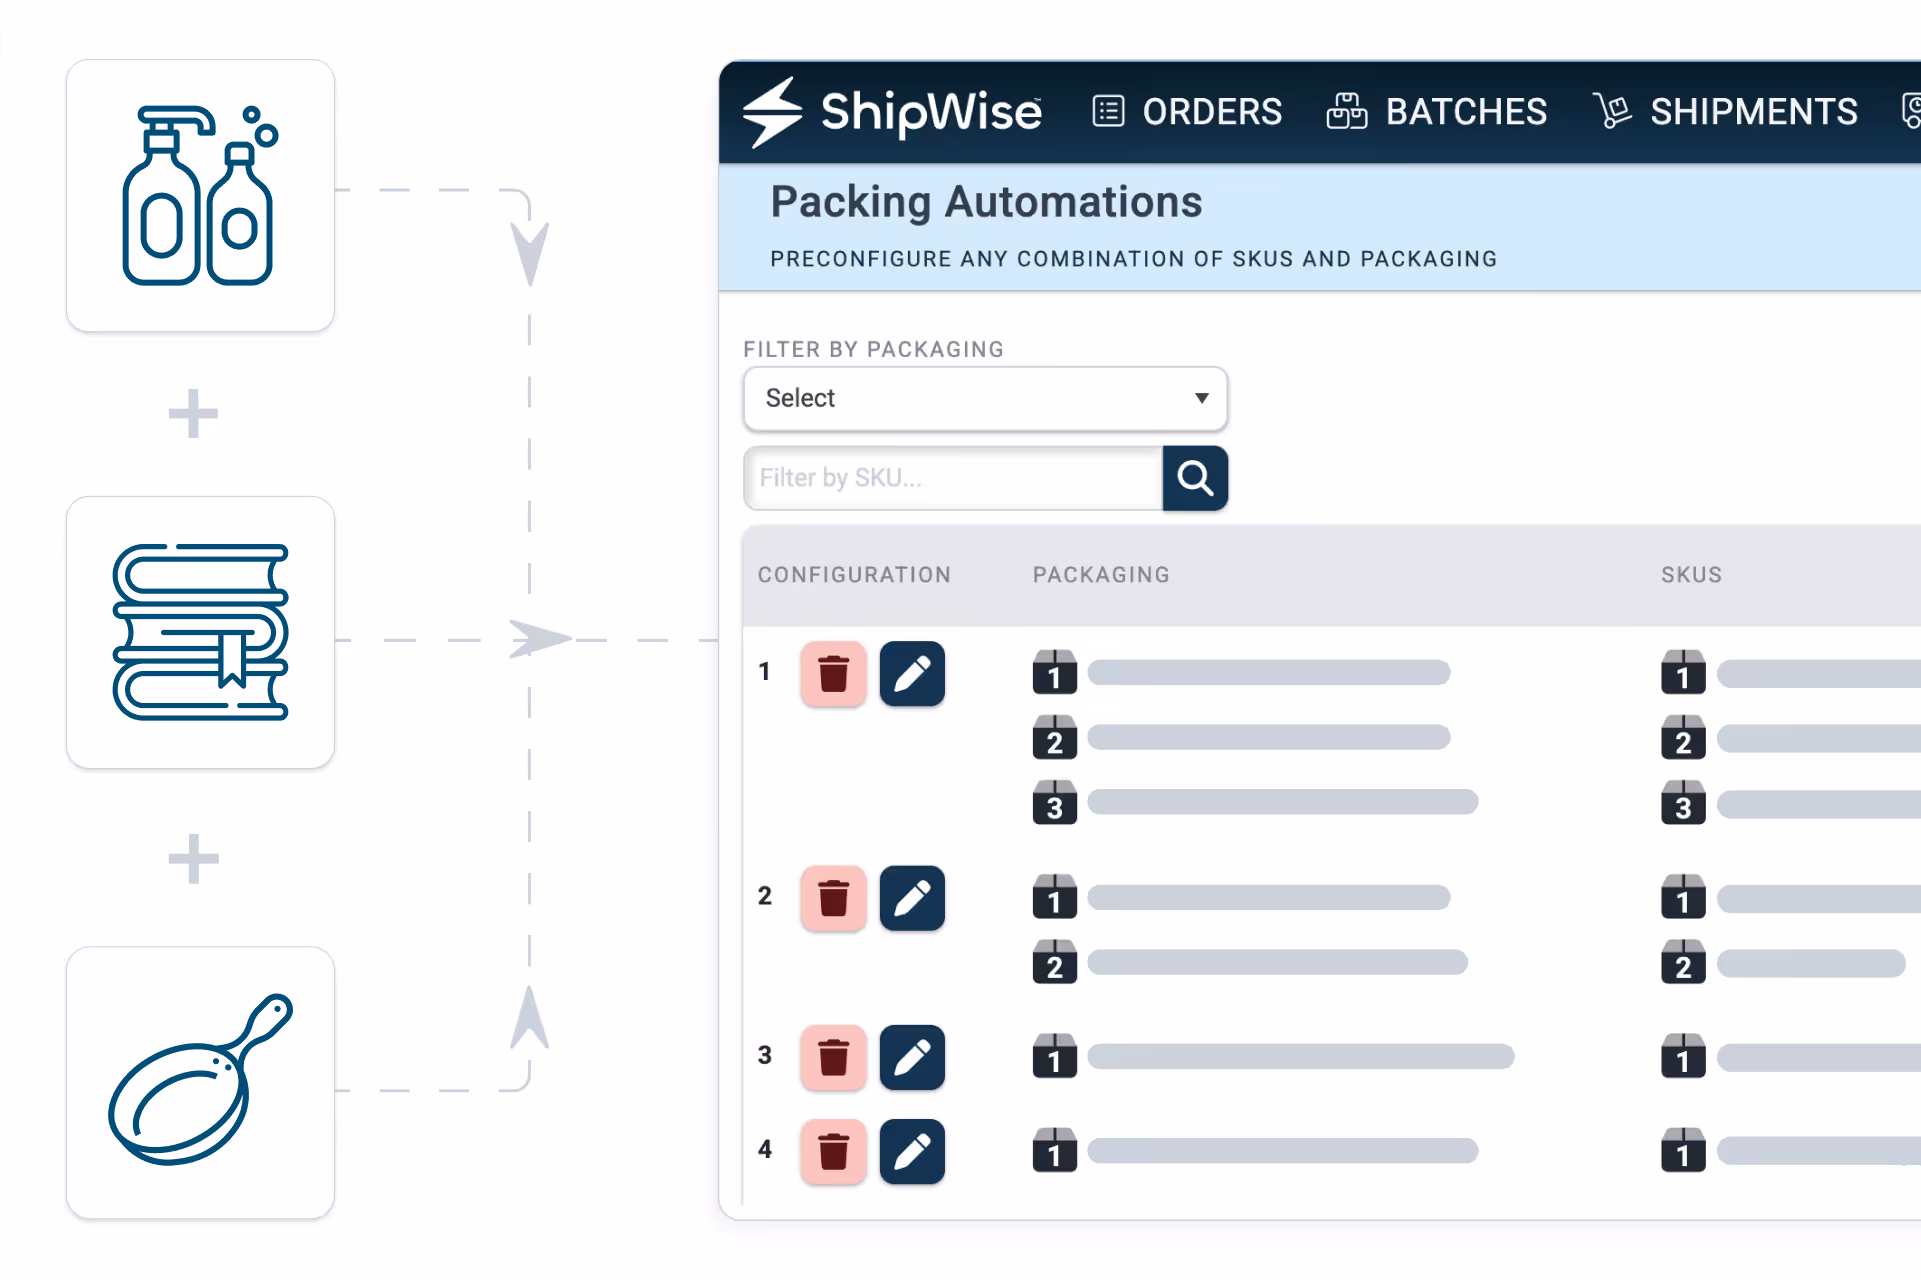Edit packing configuration 4

point(912,1151)
